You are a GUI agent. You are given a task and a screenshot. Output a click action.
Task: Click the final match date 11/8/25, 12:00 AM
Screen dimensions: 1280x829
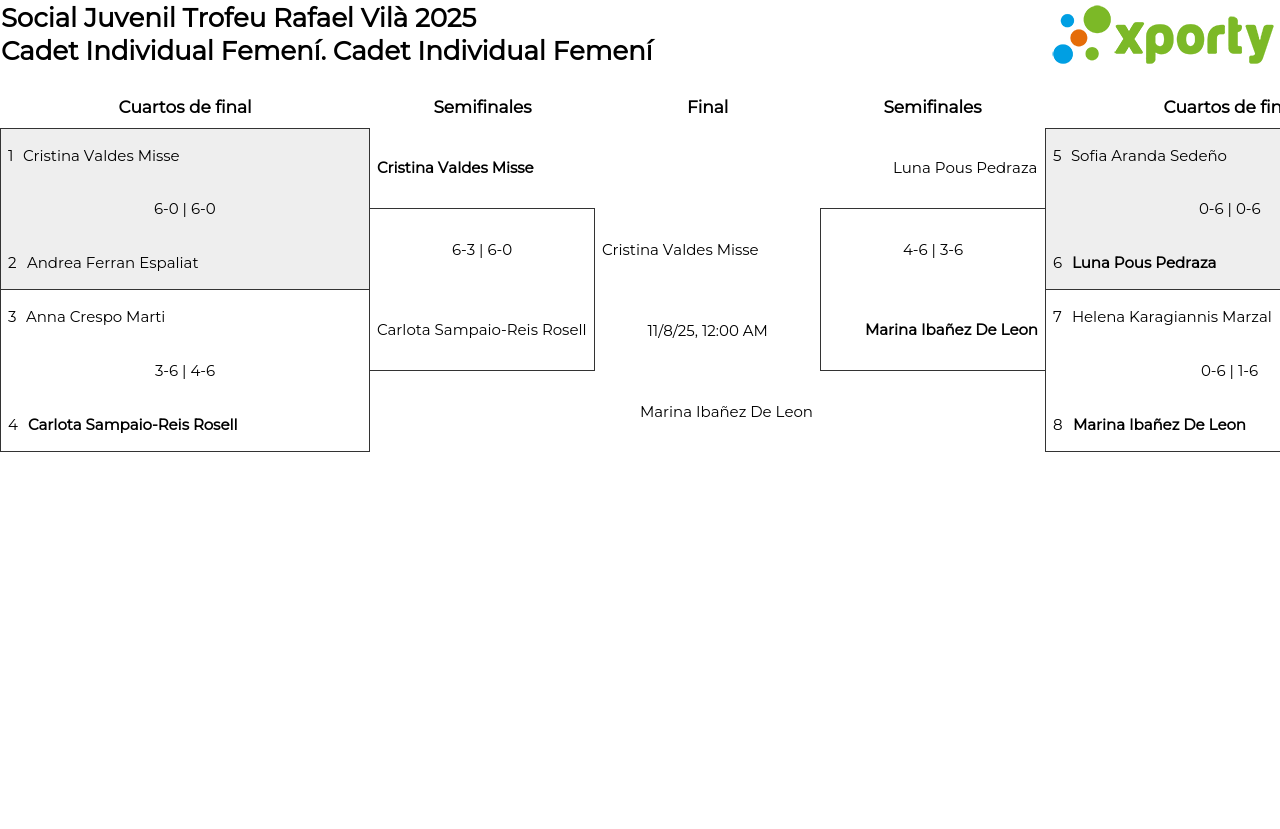(x=707, y=331)
